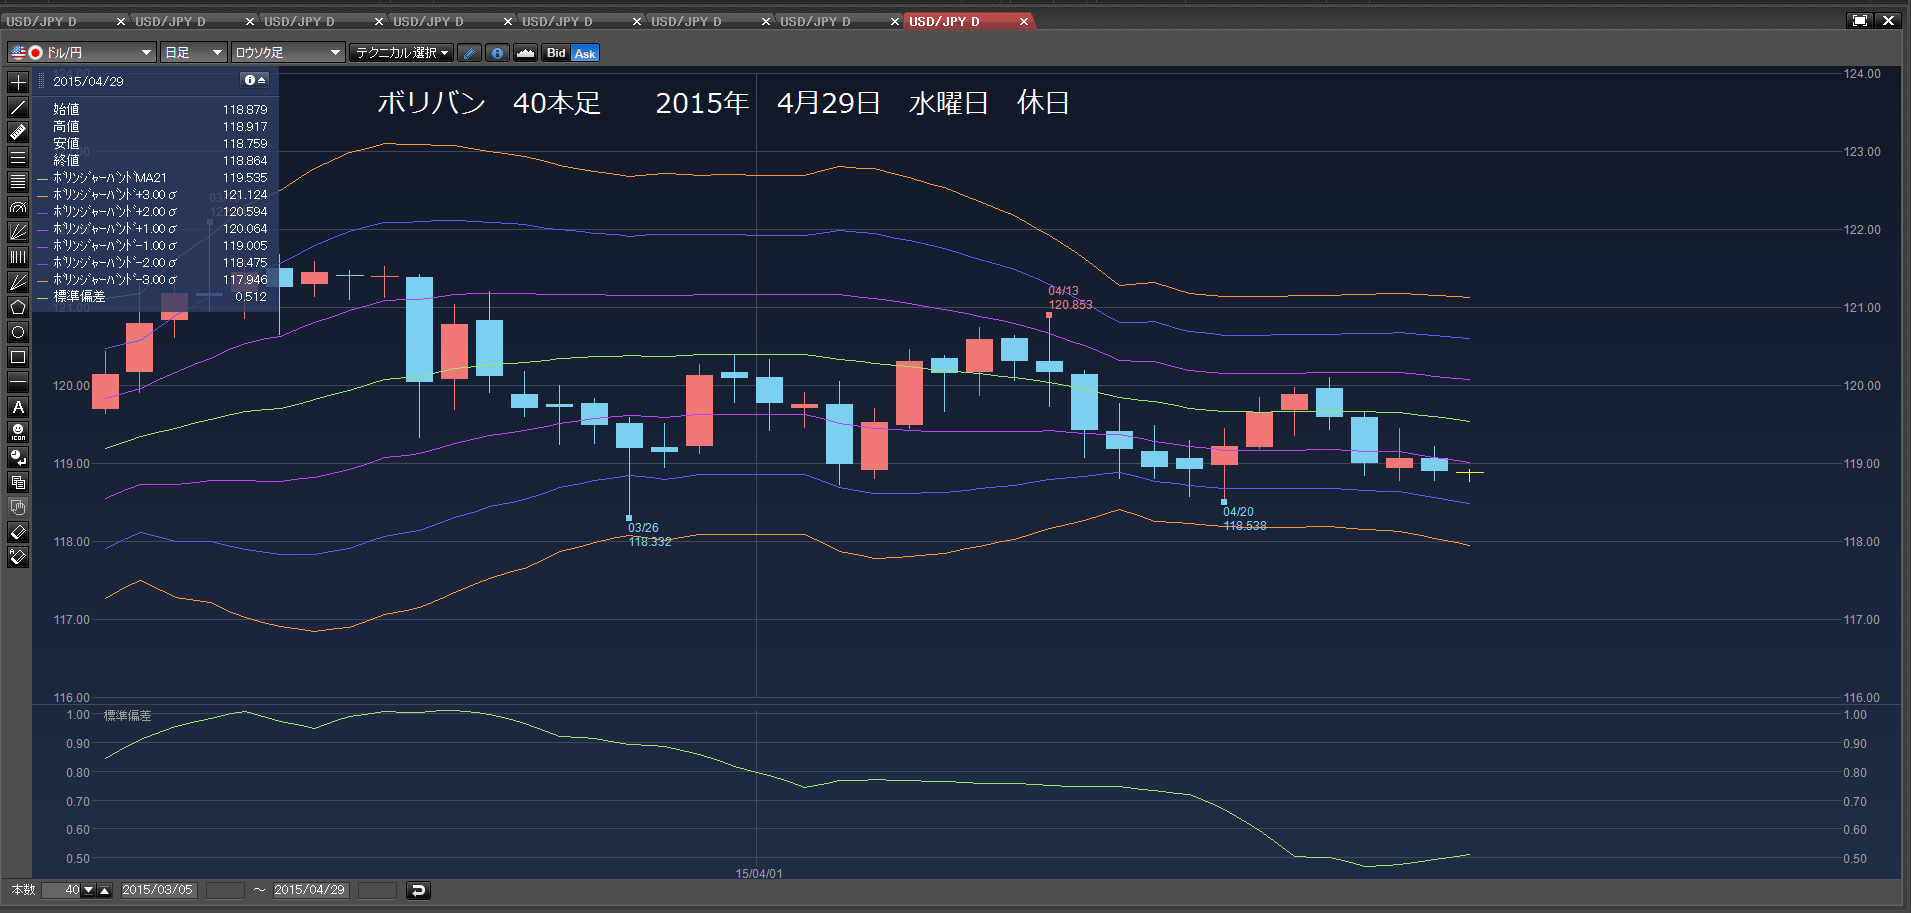The height and width of the screenshot is (913, 1911).
Task: Click the 本数 bar count field showing 40
Action: coord(62,890)
